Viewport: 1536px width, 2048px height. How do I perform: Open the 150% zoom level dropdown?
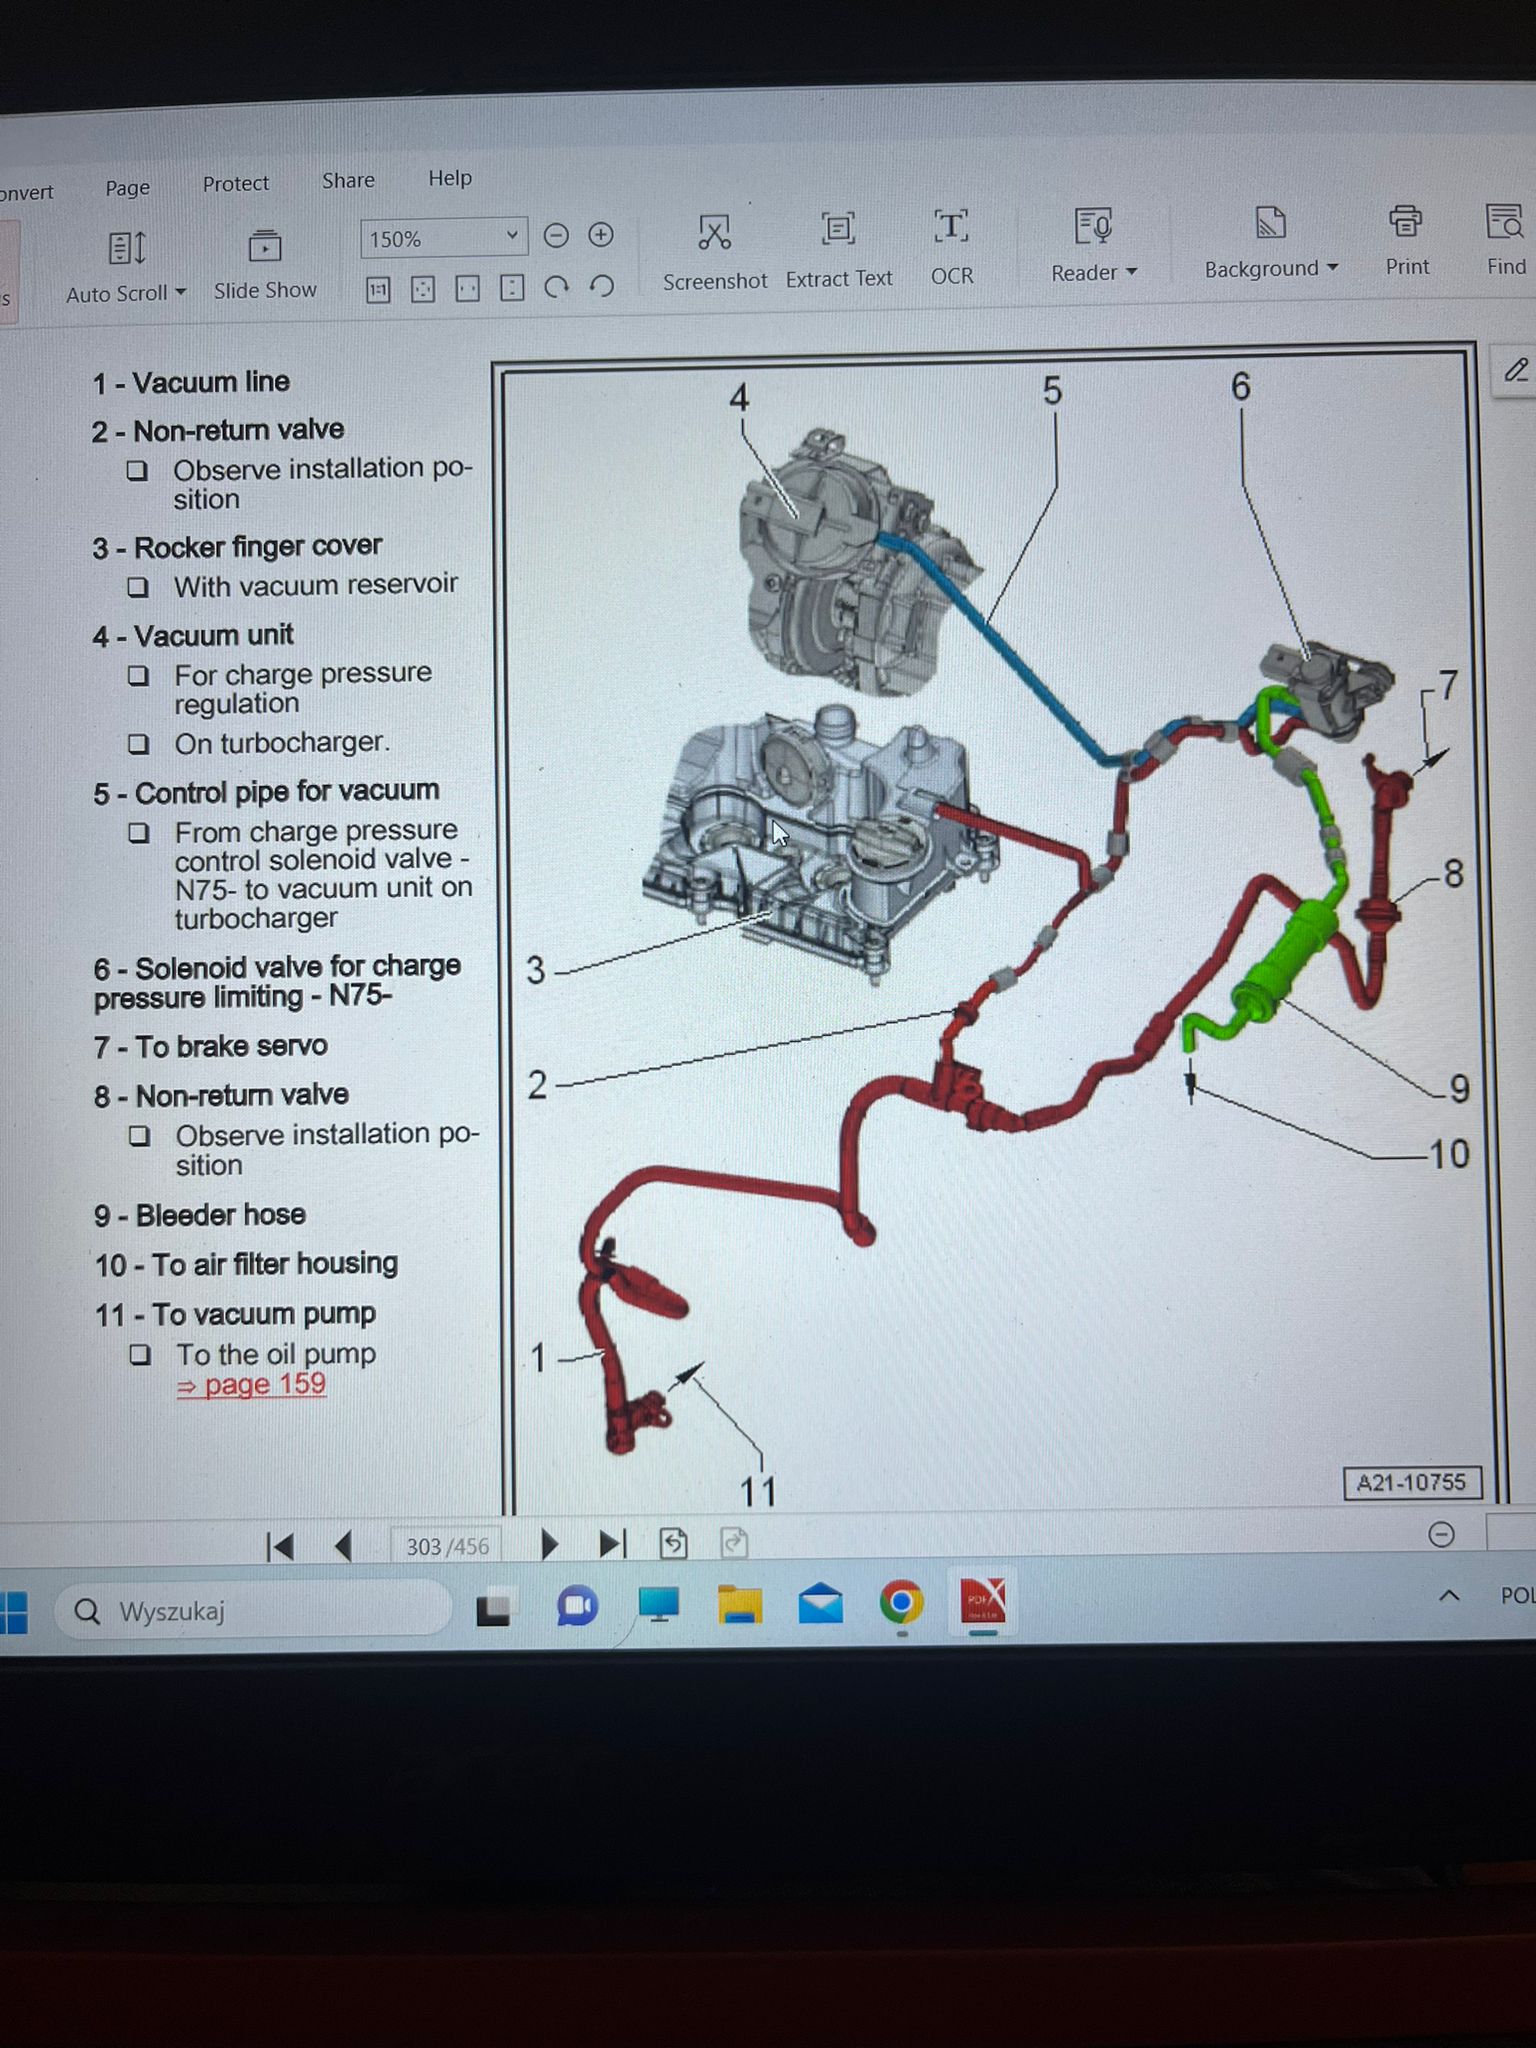tap(512, 236)
